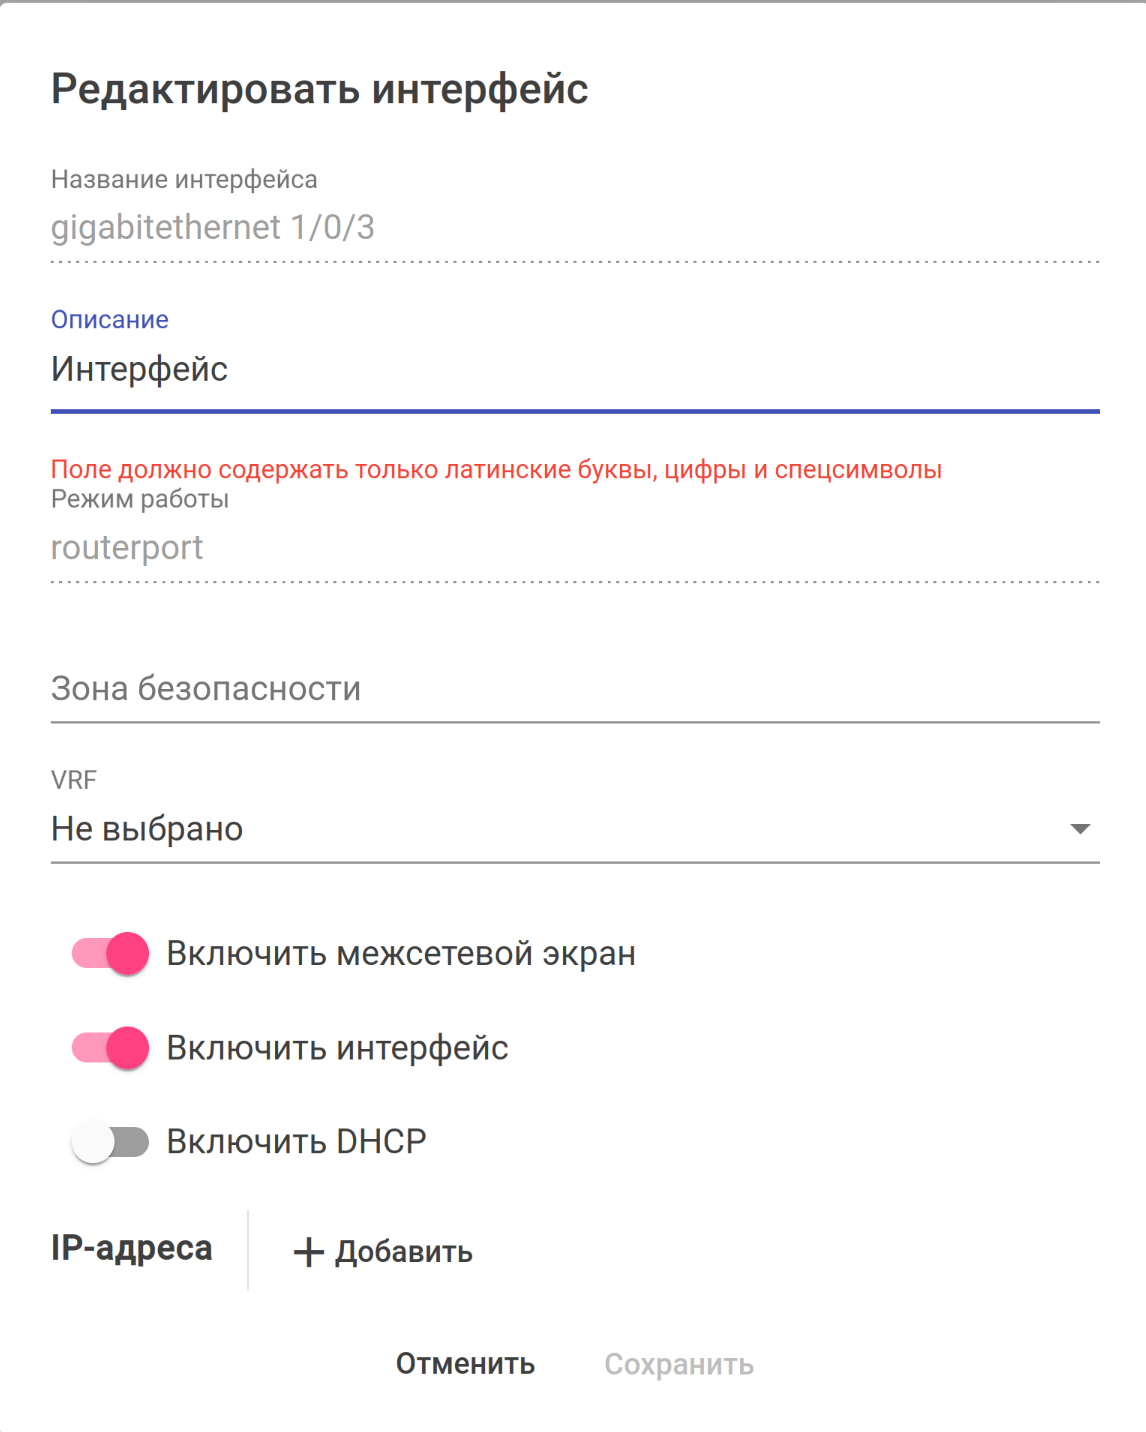Click the 'Редактировать интерфейс' dialog title
Screen dimensions: 1146x1432
[x=320, y=89]
